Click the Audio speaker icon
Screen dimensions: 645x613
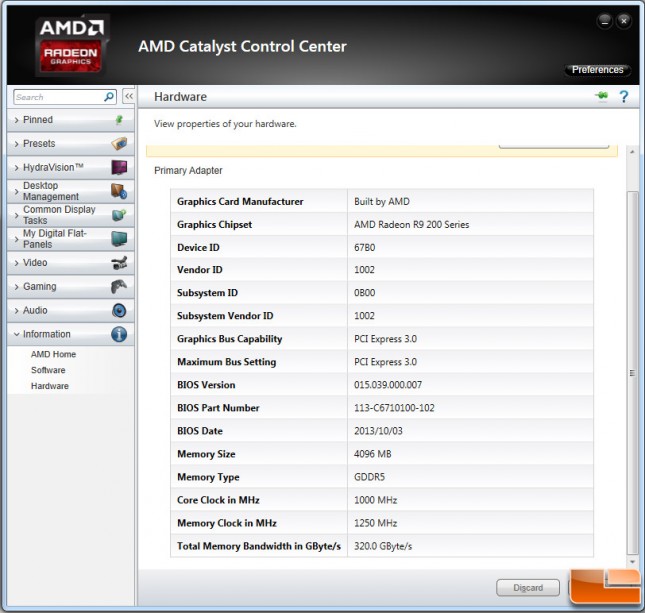coord(119,310)
